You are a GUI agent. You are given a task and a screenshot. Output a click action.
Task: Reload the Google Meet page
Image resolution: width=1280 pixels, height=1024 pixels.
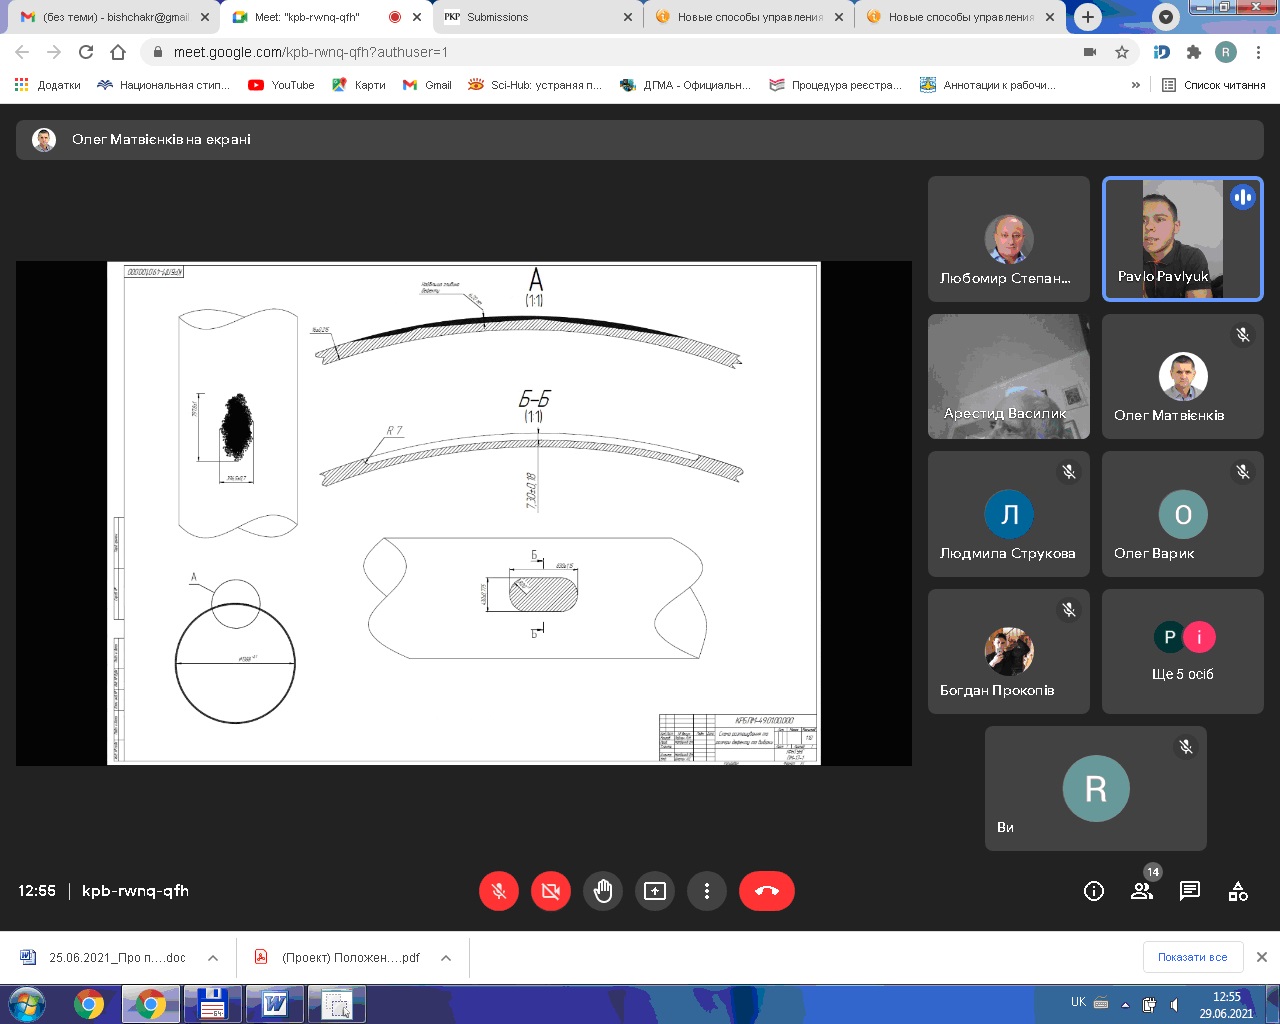pyautogui.click(x=86, y=52)
